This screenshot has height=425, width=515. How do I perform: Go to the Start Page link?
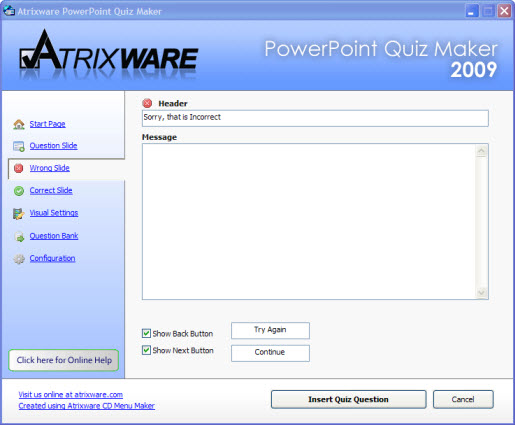click(x=47, y=124)
